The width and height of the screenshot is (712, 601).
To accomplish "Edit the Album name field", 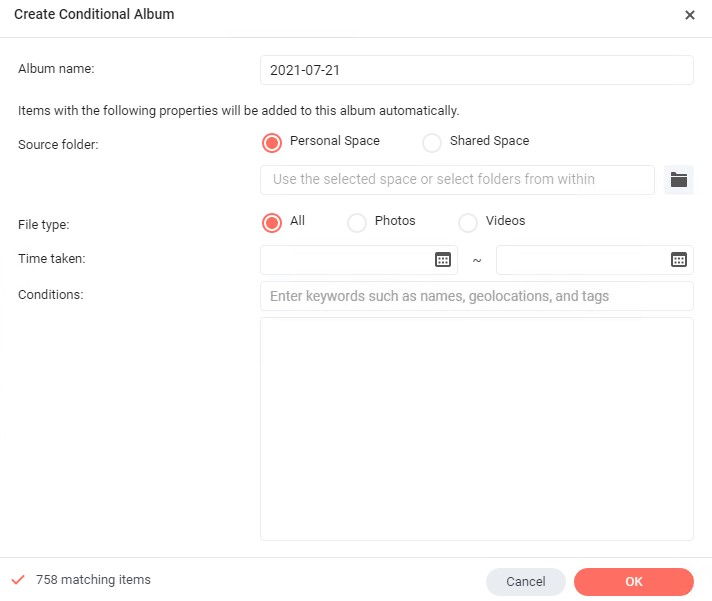I will pos(477,70).
